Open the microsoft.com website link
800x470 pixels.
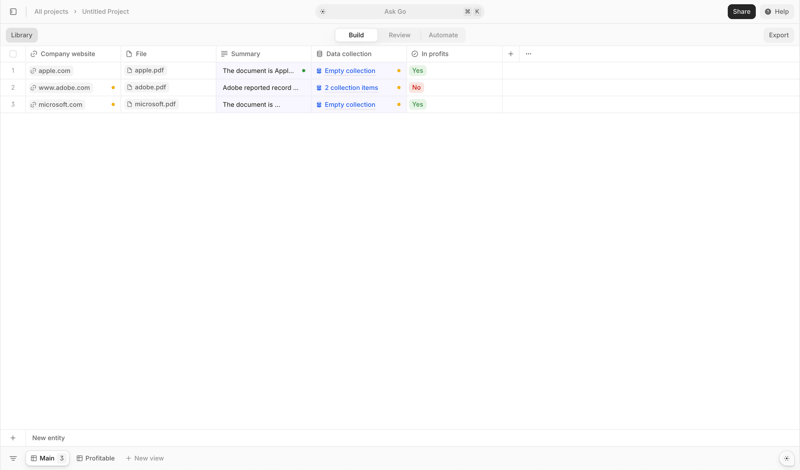pos(56,105)
